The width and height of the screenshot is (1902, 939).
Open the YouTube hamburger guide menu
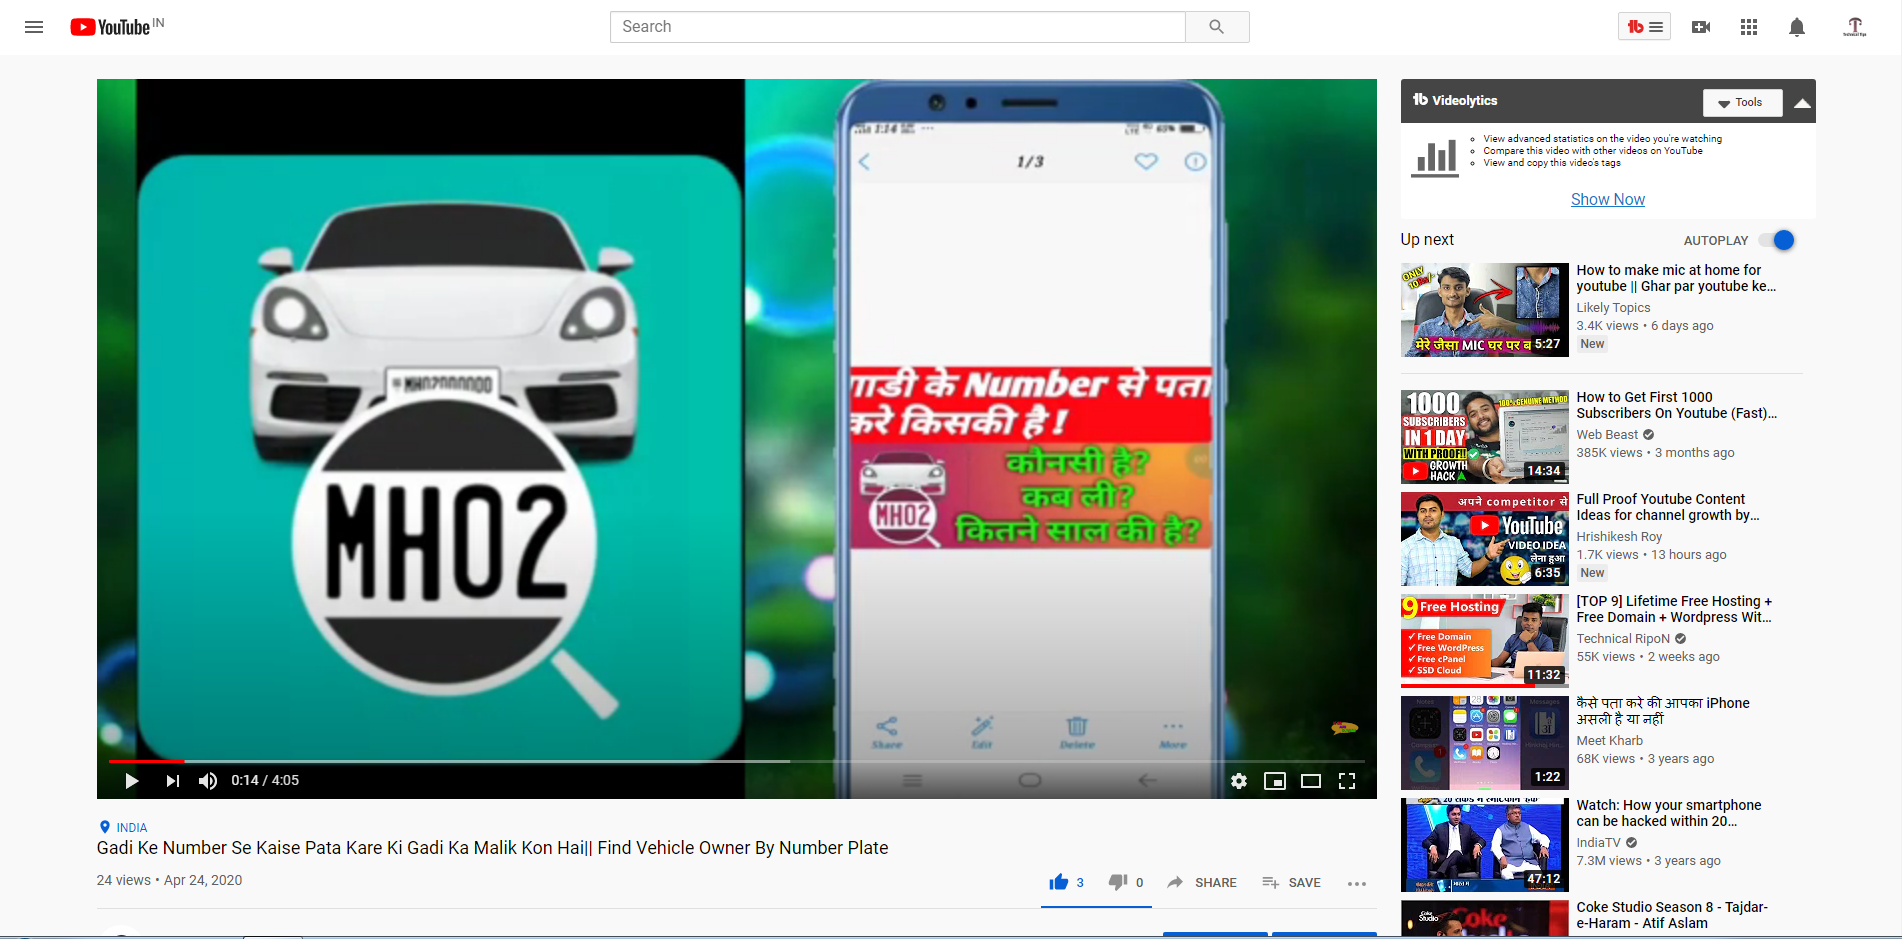tap(34, 27)
